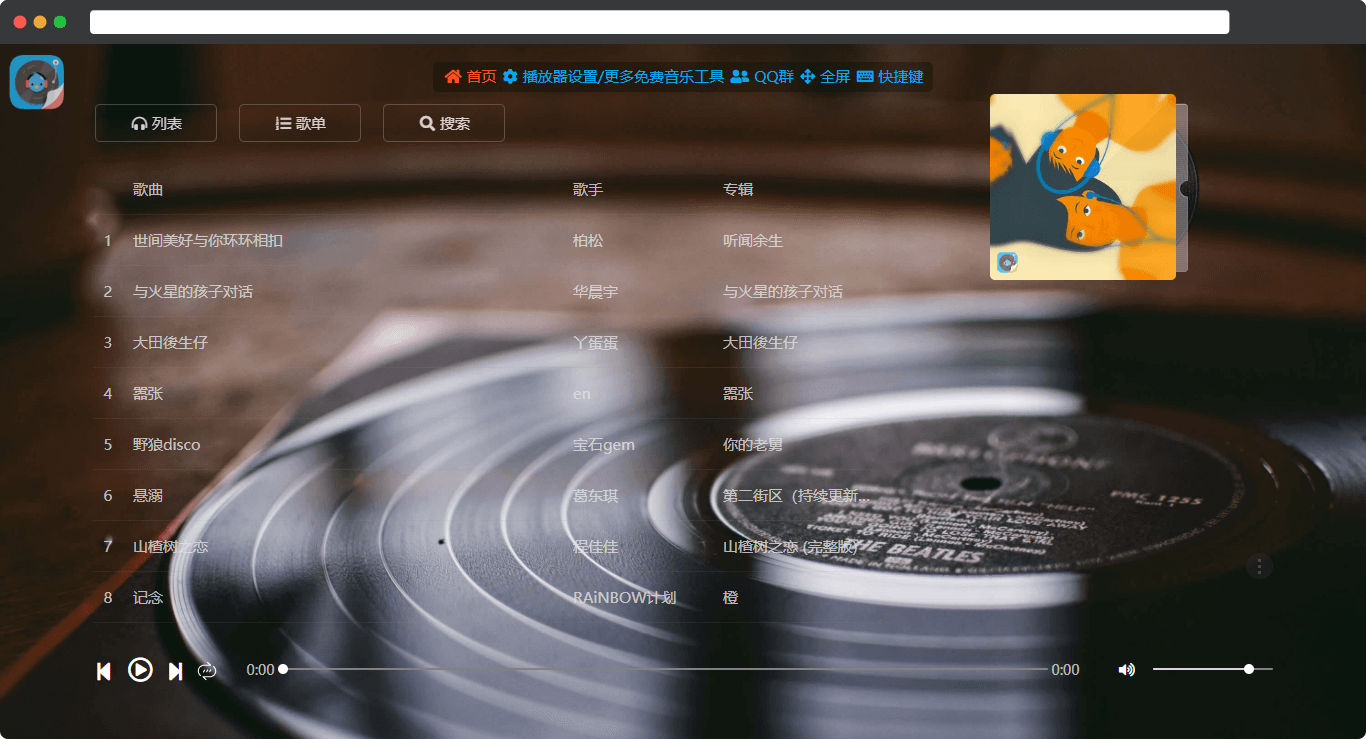Screen dimensions: 1366x739
Task: Switch to 歌单 playlist tab
Action: tap(300, 123)
